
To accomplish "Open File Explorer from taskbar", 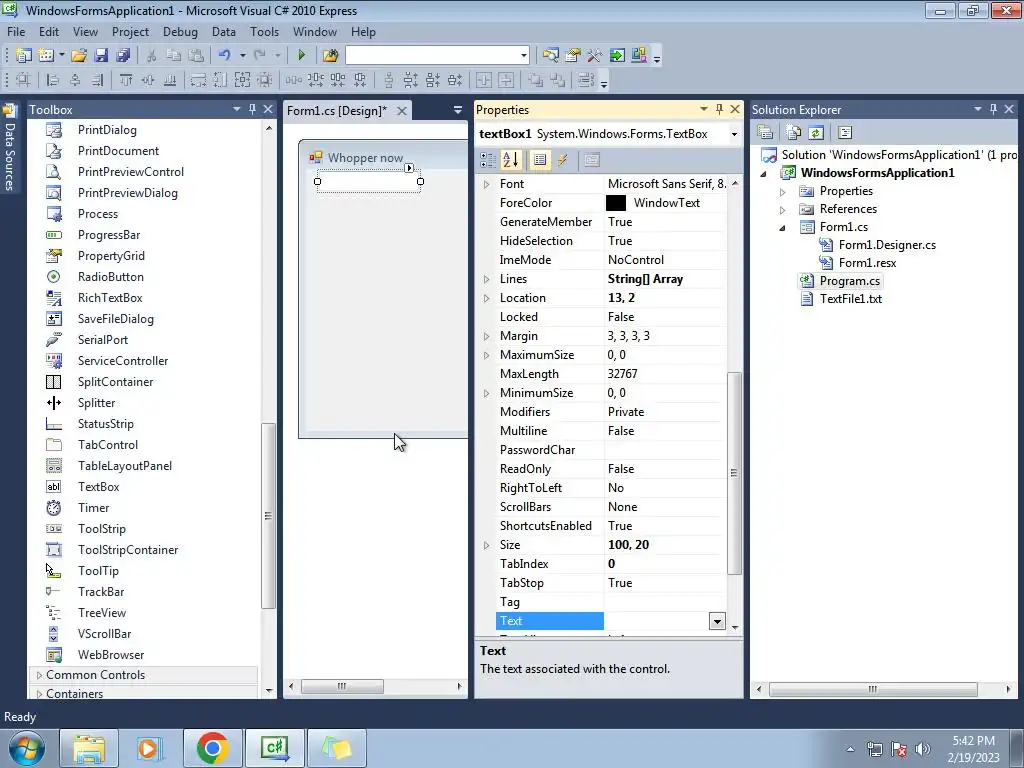I will tap(89, 748).
